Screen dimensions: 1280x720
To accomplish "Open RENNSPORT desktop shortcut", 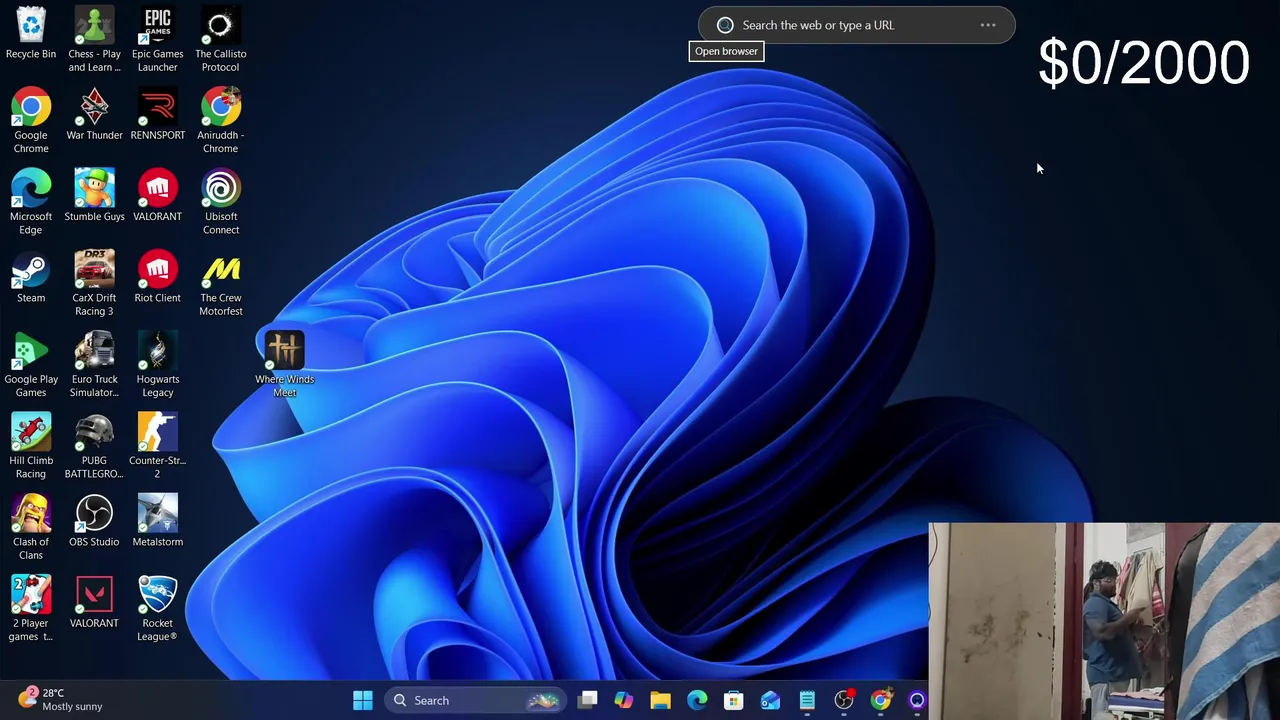I will [157, 113].
